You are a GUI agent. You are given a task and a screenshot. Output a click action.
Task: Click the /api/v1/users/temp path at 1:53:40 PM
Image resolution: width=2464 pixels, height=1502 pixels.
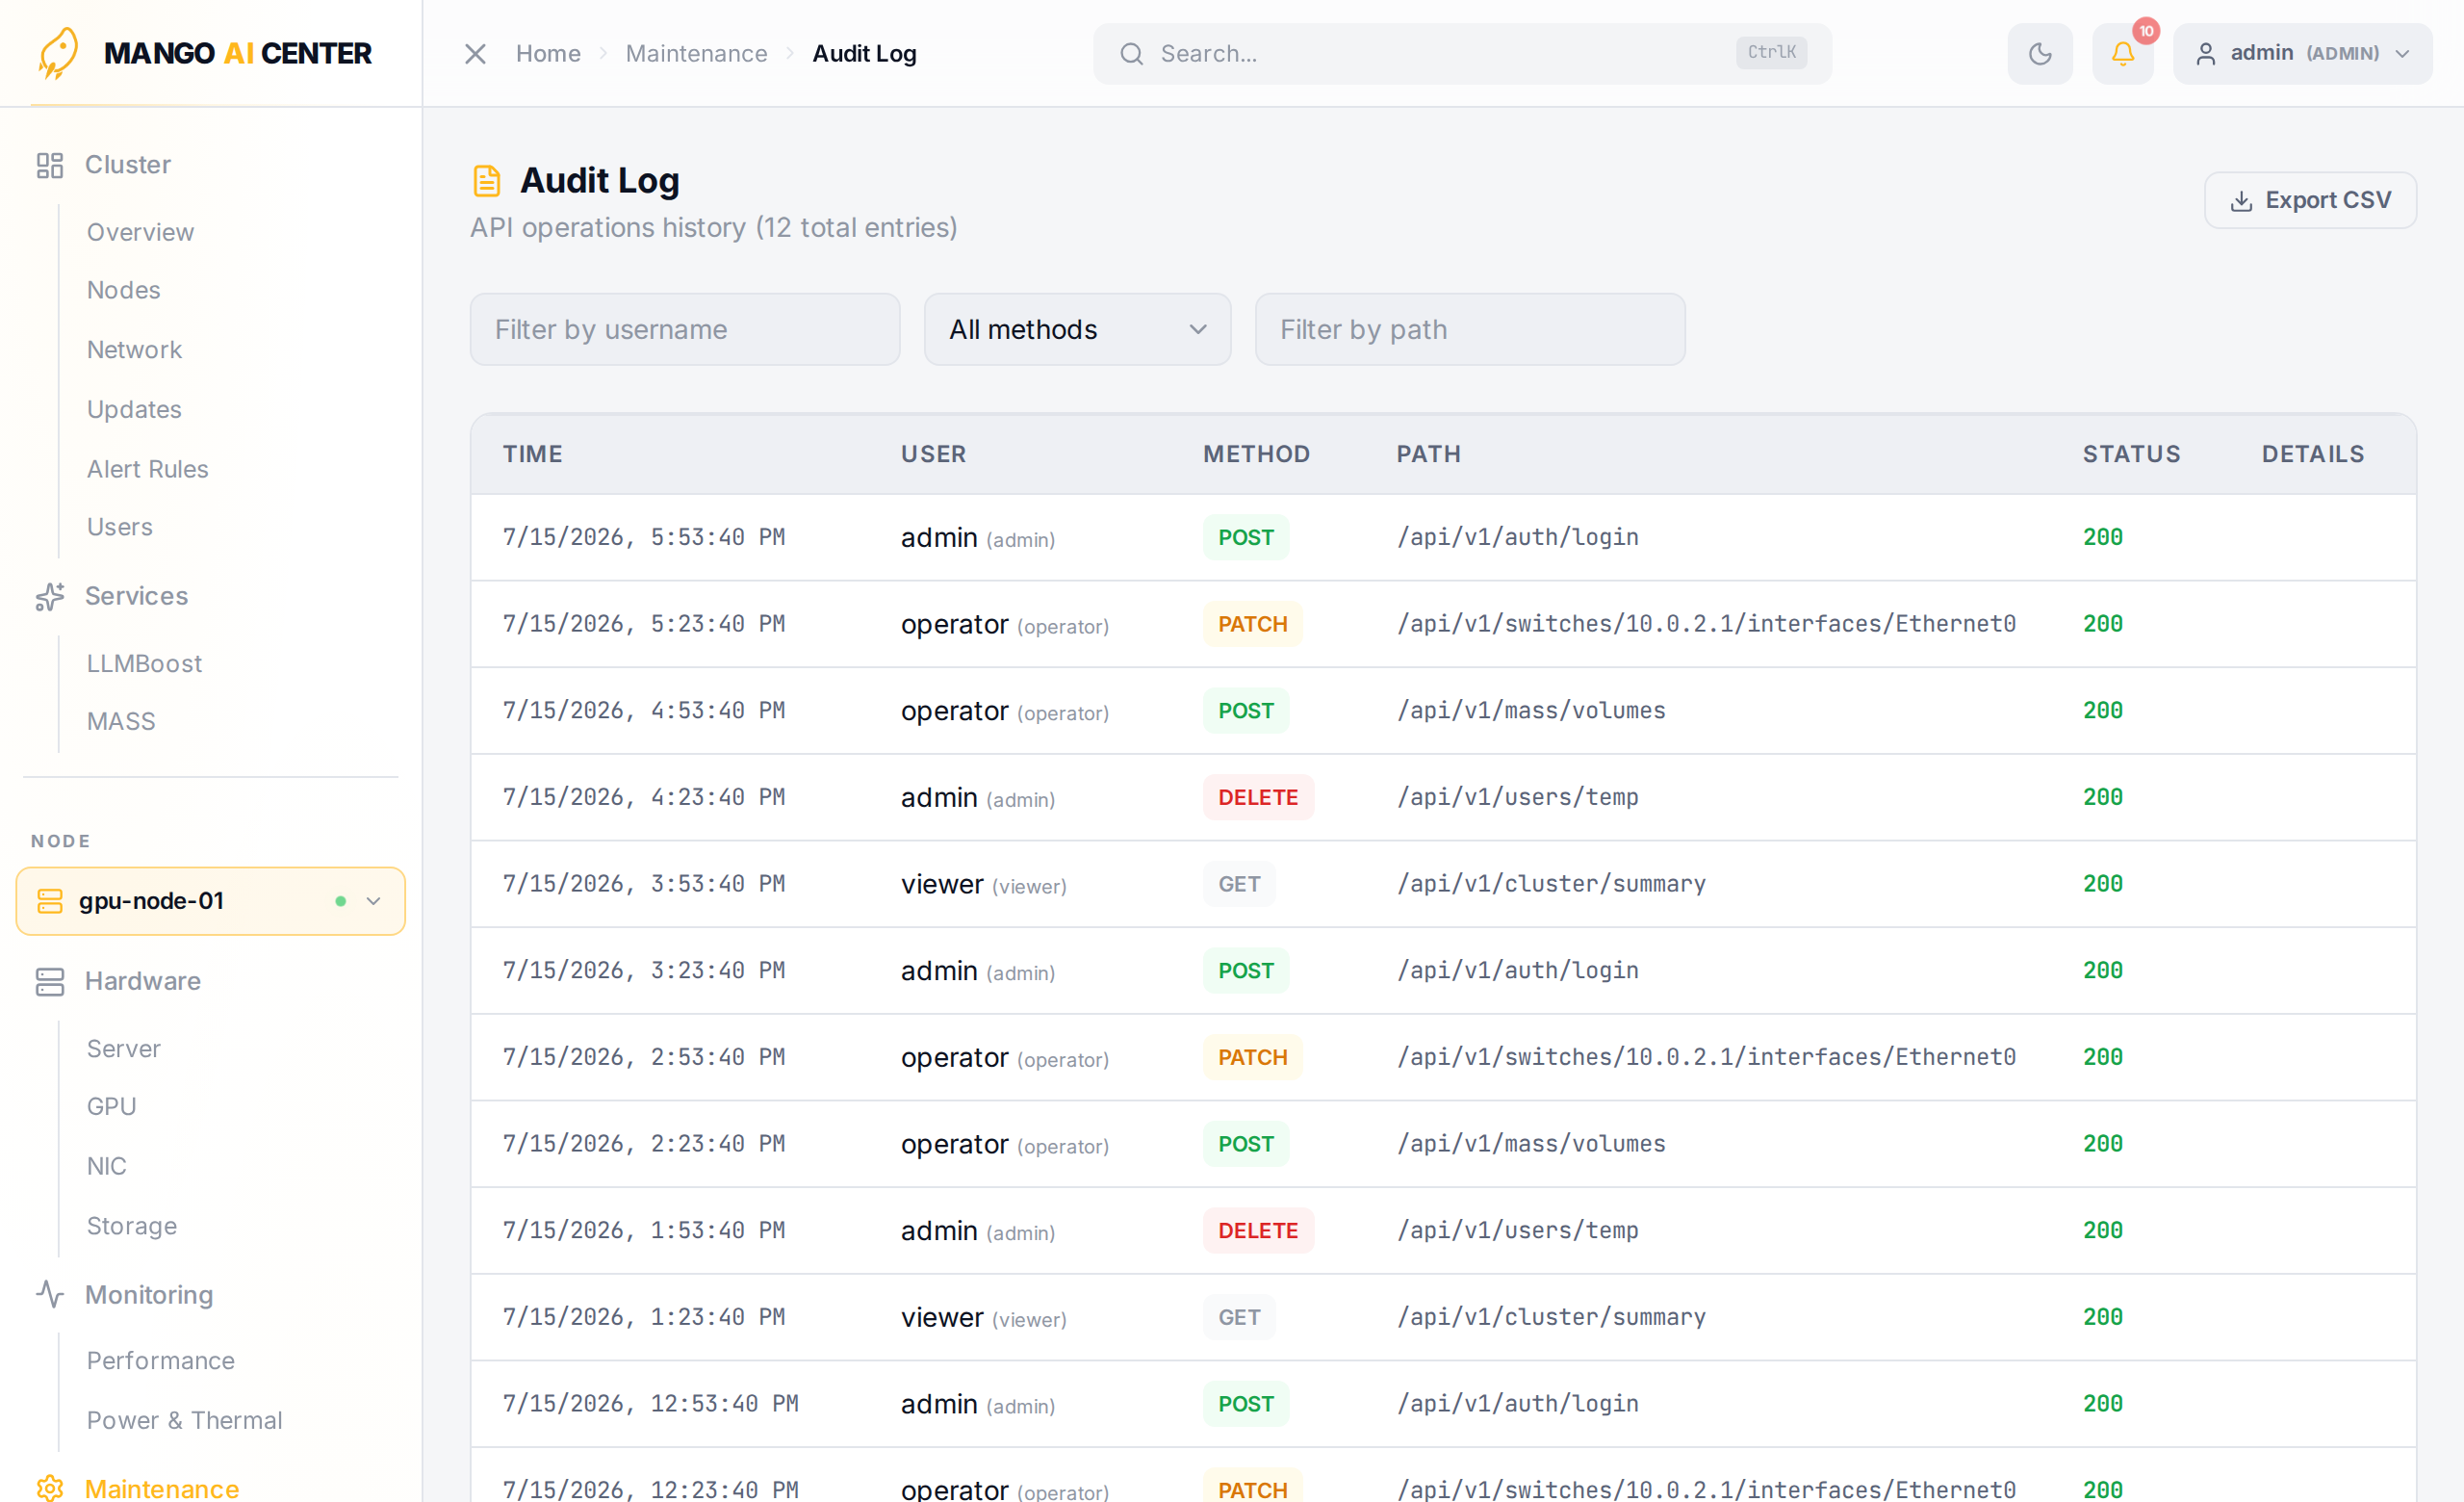(x=1517, y=1231)
